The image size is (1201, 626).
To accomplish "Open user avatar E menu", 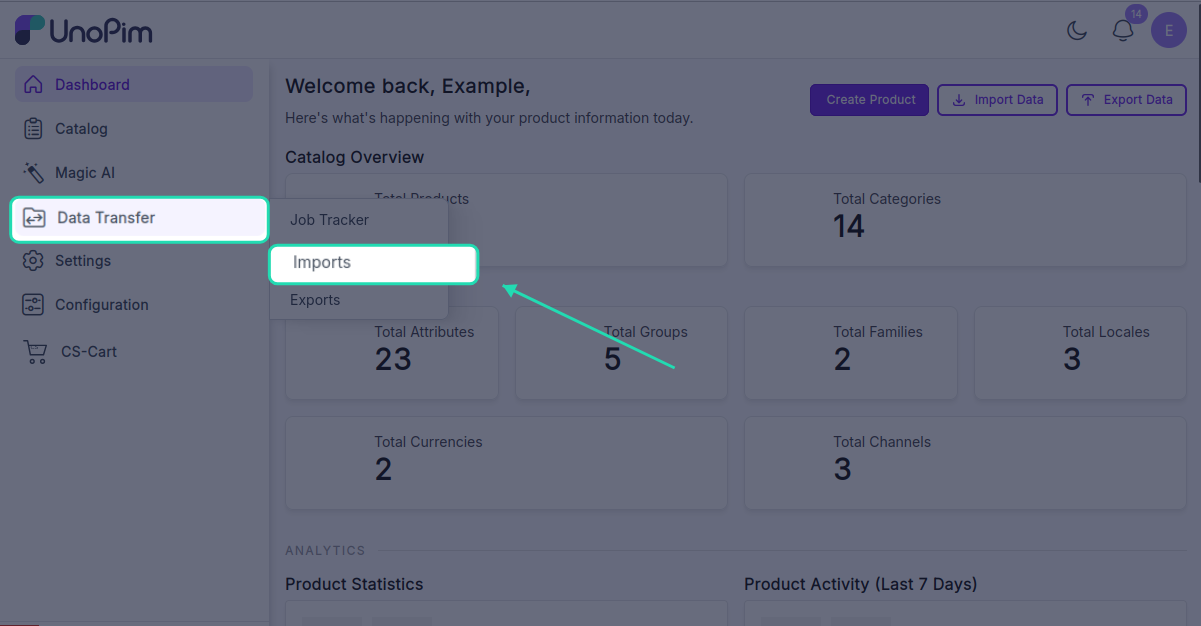I will click(x=1168, y=30).
